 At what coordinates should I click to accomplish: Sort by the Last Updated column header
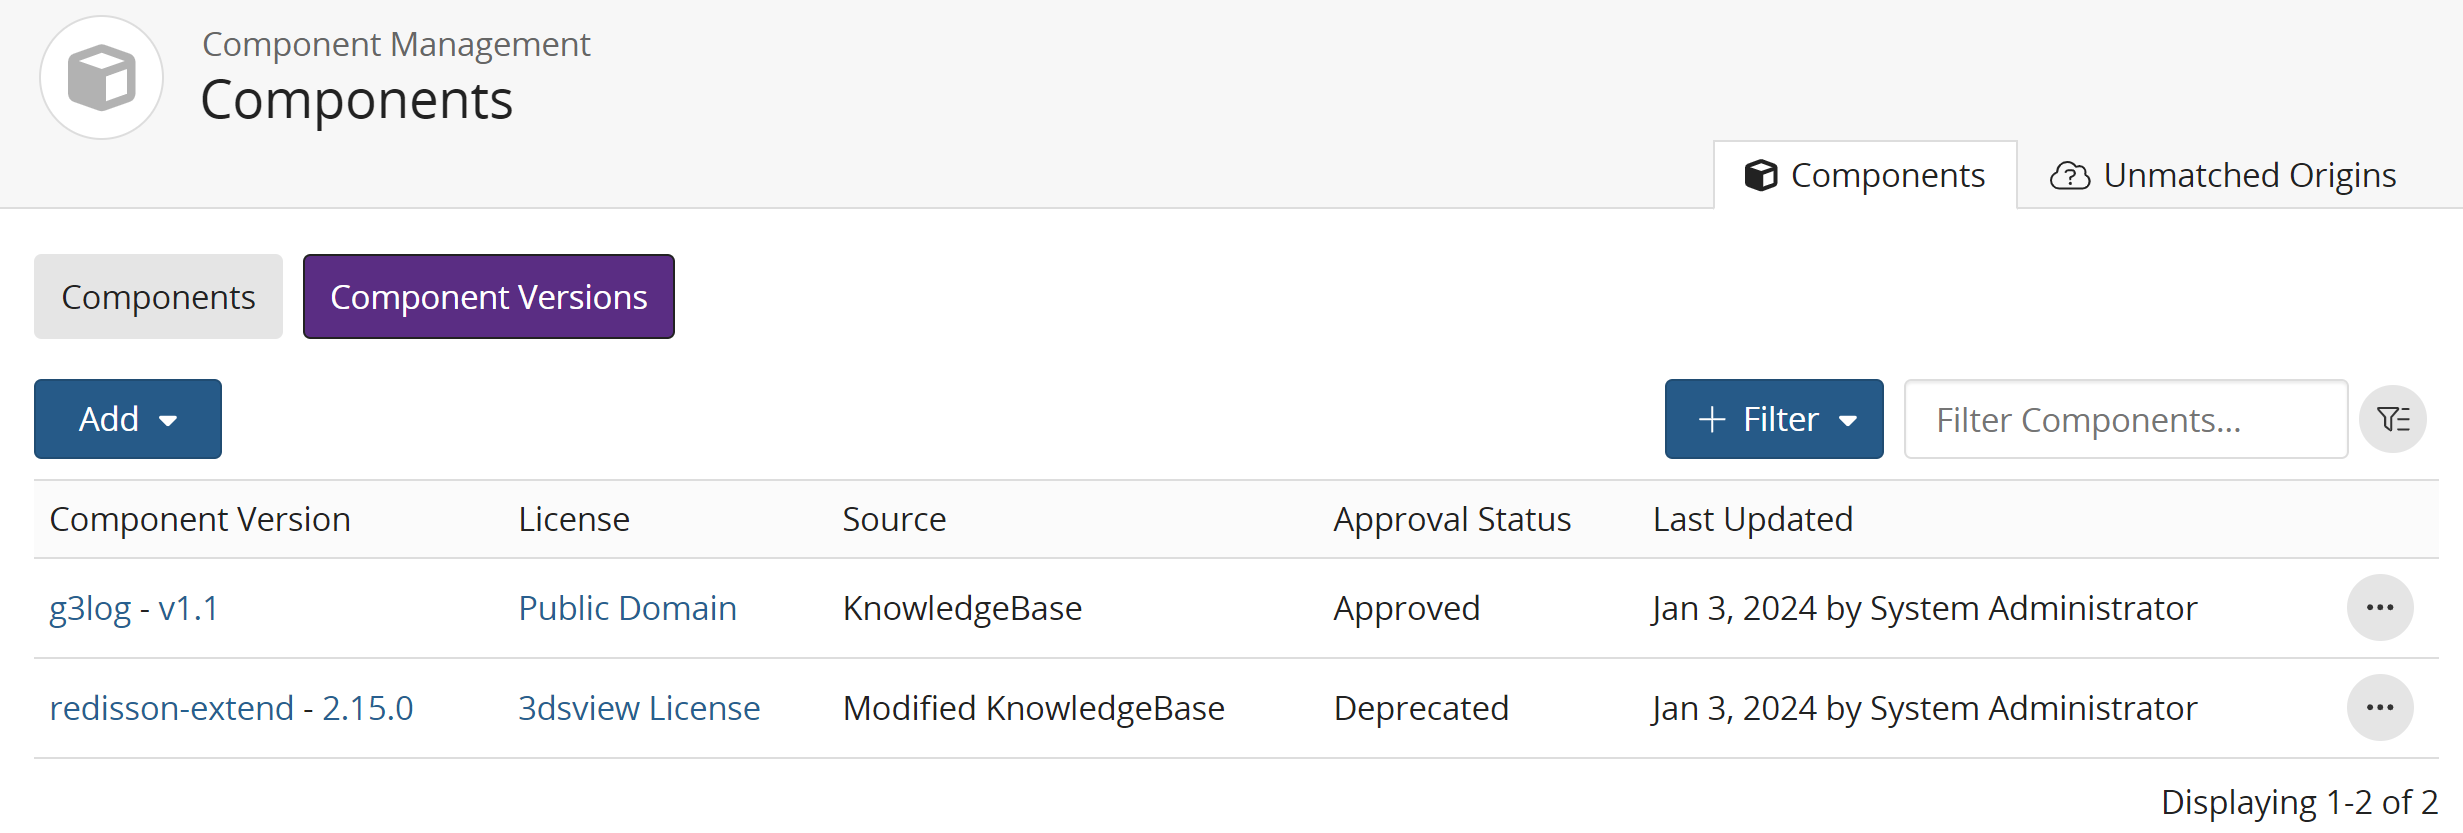(1752, 519)
